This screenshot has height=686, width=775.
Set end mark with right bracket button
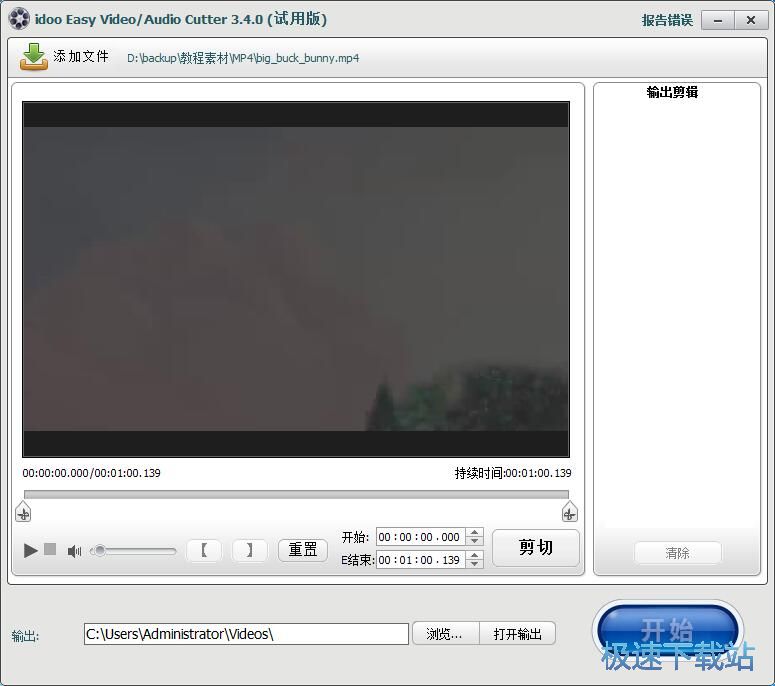(x=250, y=550)
